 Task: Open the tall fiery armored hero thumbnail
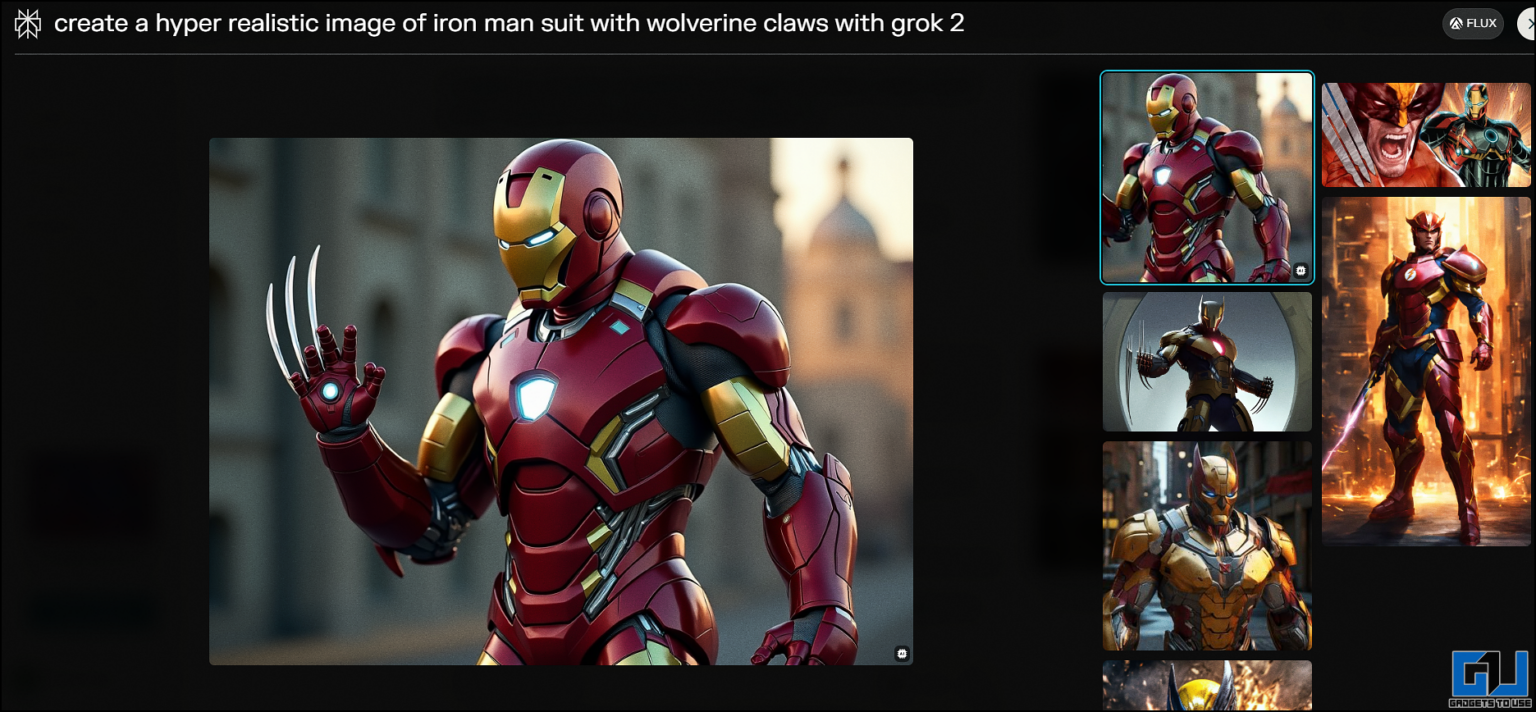[1426, 371]
